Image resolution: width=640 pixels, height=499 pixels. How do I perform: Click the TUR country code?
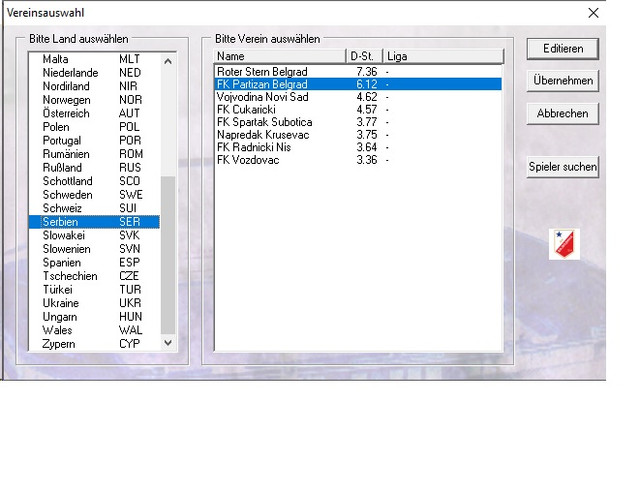click(130, 290)
